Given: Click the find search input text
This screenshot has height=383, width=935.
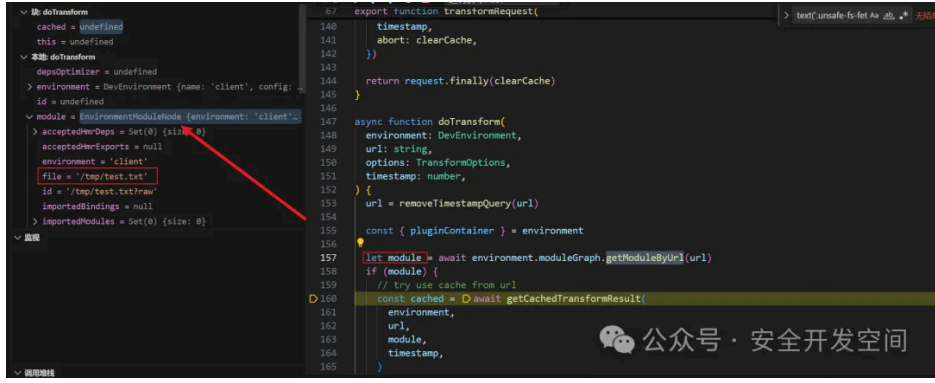Looking at the screenshot, I should (x=831, y=16).
